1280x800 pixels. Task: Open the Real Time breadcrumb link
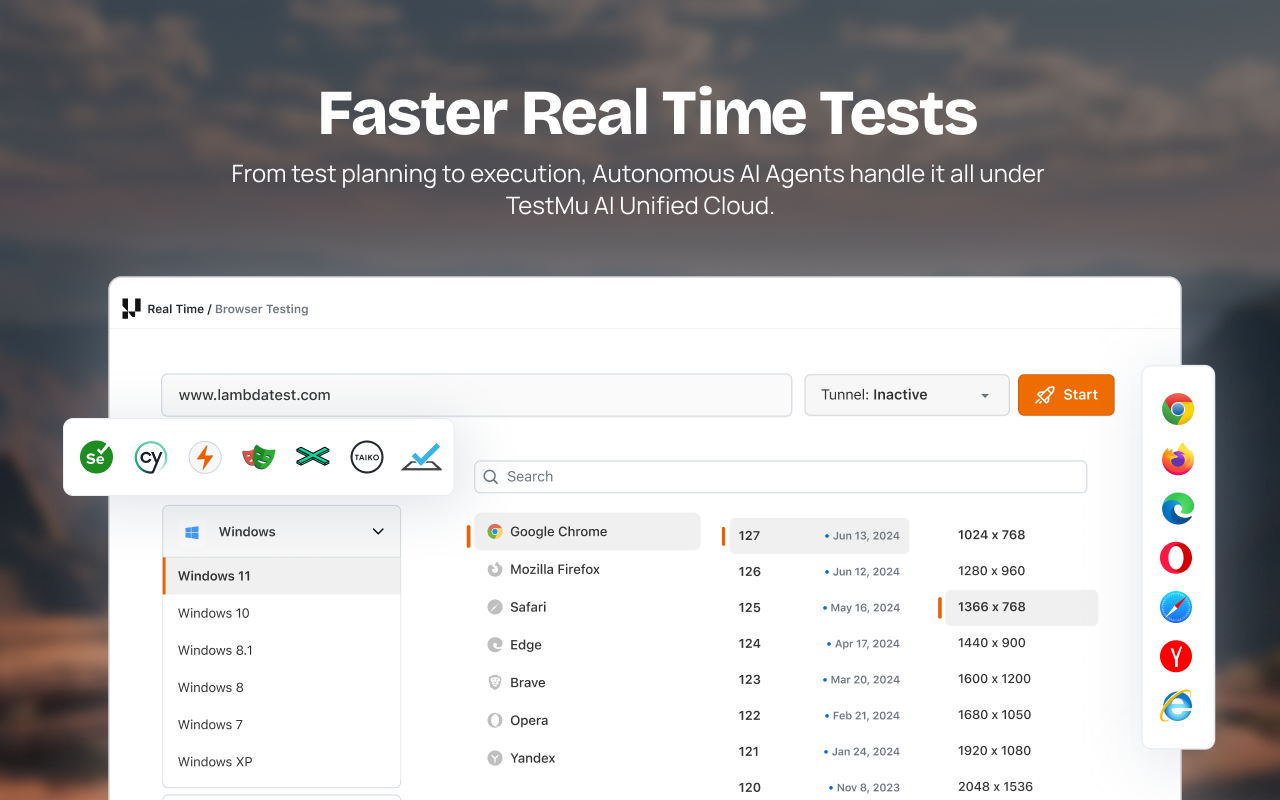(175, 309)
